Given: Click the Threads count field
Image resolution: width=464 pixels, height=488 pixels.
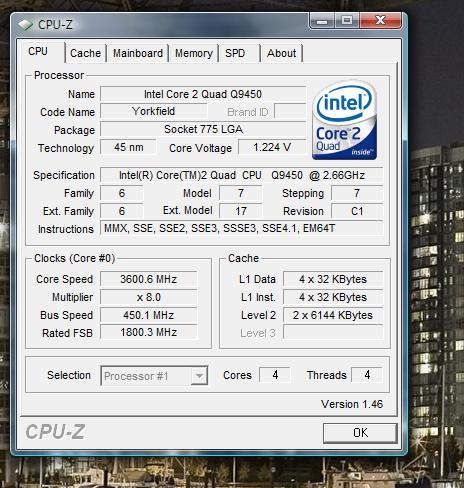Looking at the screenshot, I should pyautogui.click(x=367, y=375).
